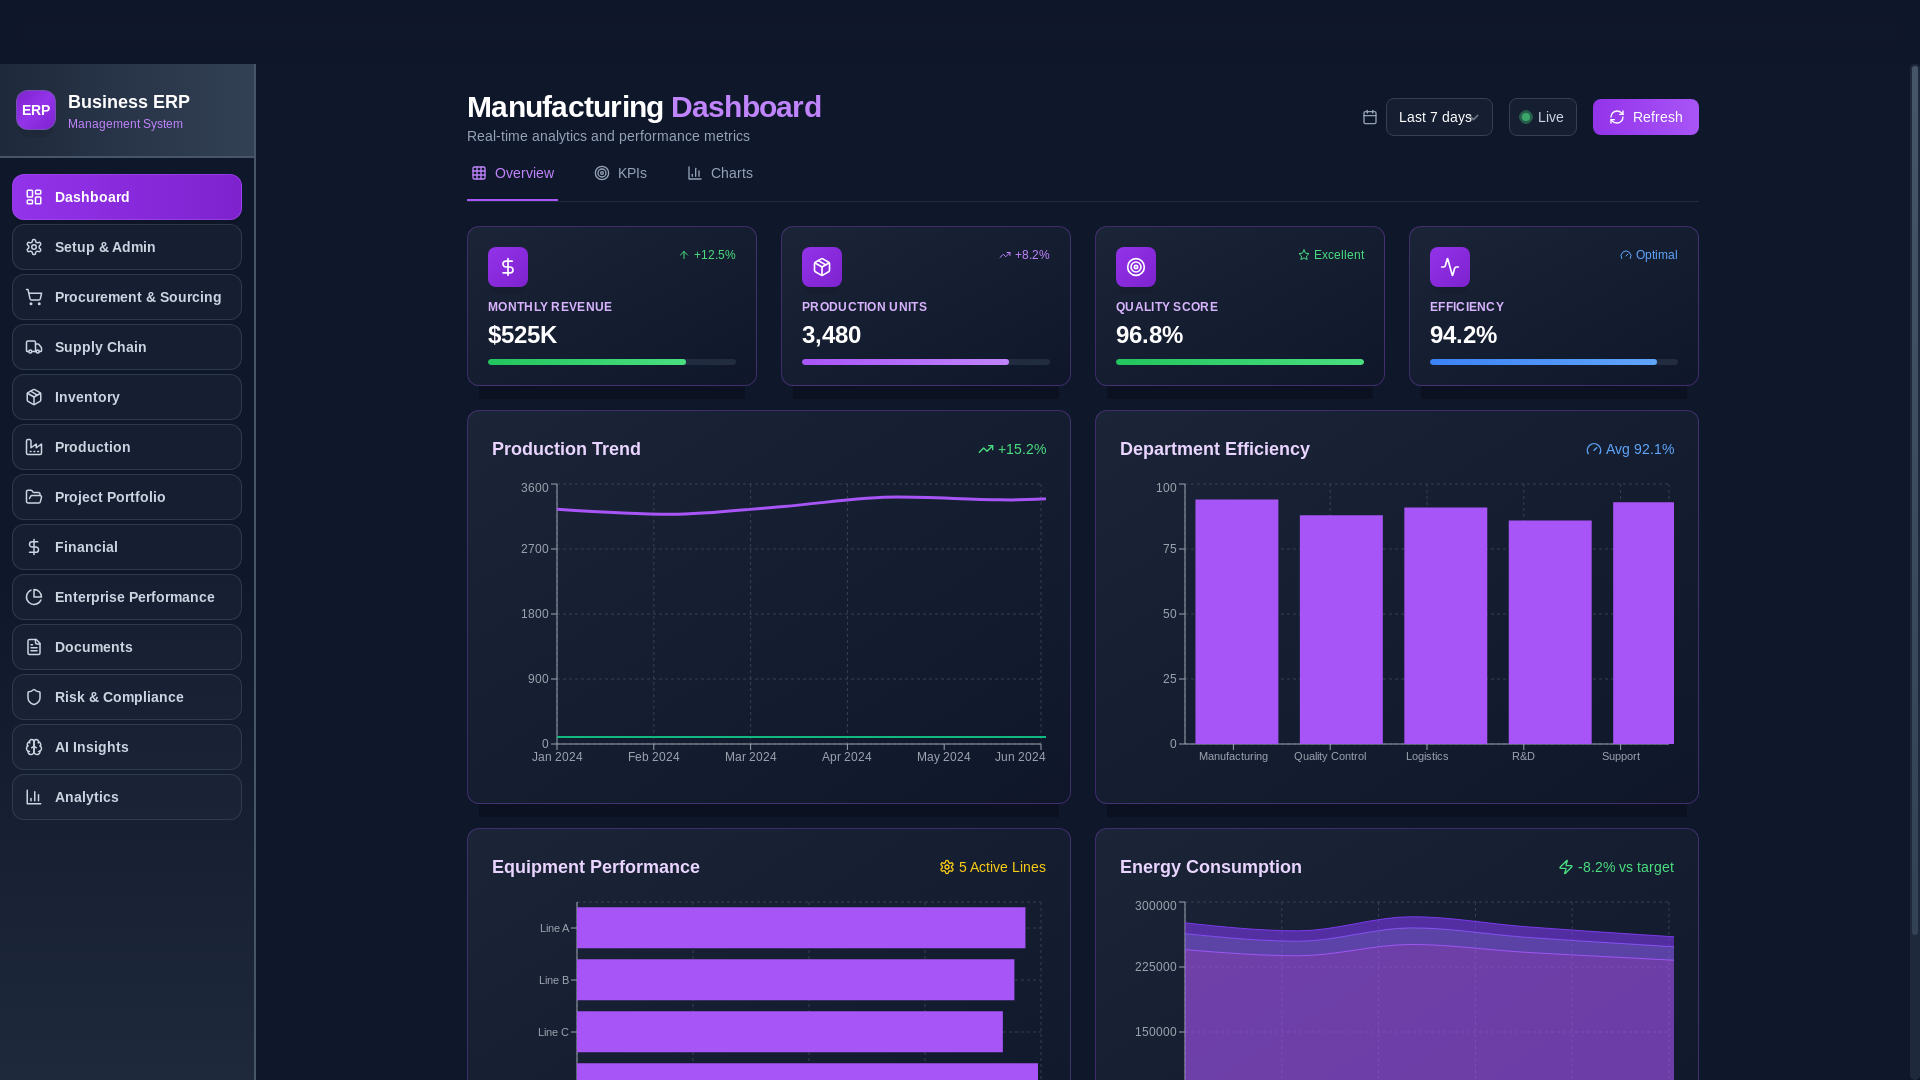Image resolution: width=1920 pixels, height=1080 pixels.
Task: Click the Supply Chain truck icon
Action: pos(34,347)
